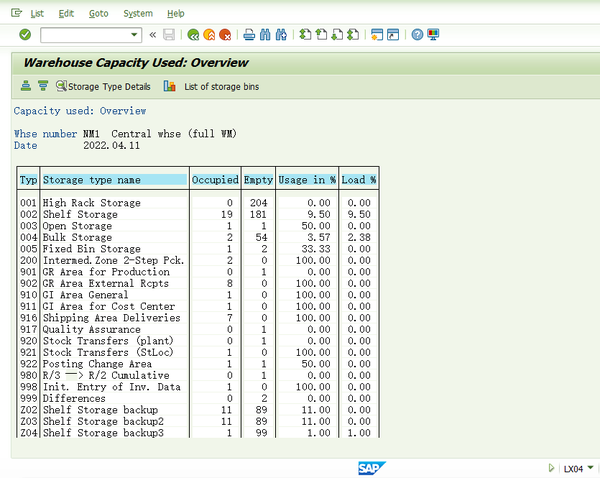
Task: Select the Empty column header
Action: [x=258, y=180]
